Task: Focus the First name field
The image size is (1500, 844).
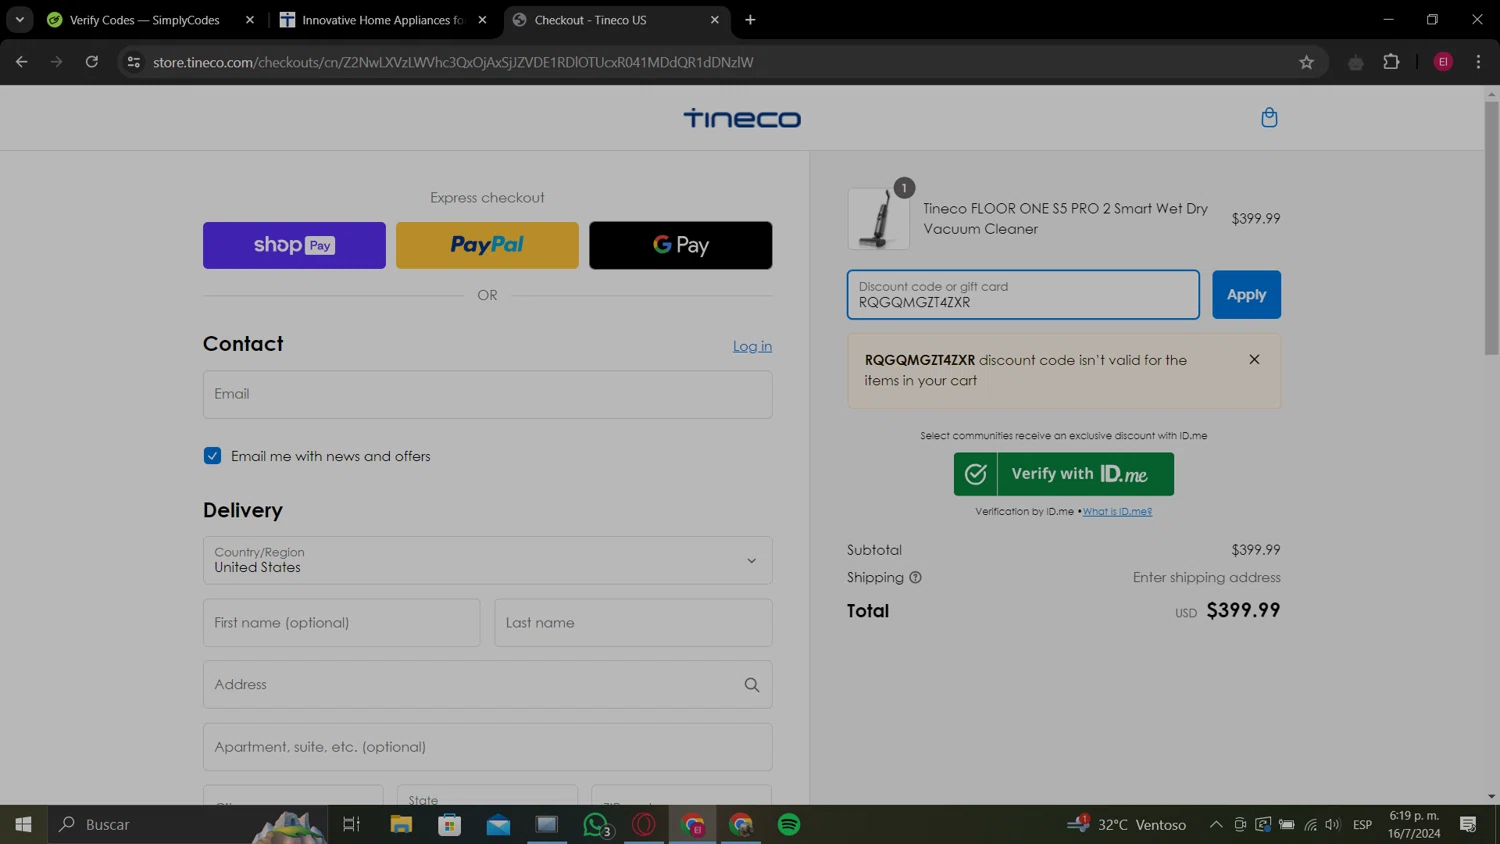Action: click(x=341, y=623)
